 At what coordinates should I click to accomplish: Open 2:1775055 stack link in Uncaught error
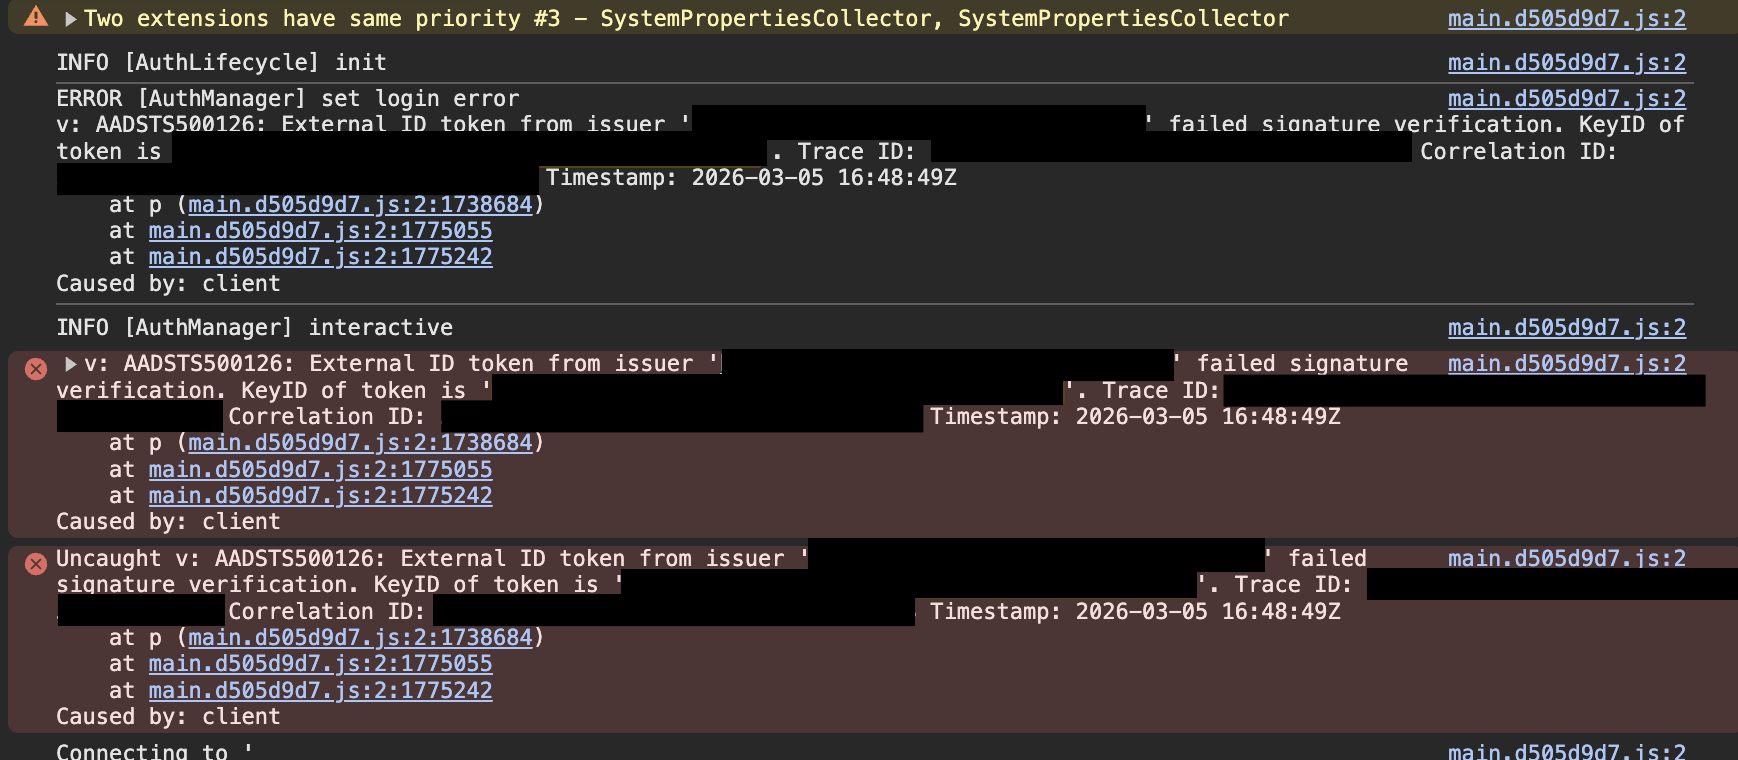click(320, 664)
